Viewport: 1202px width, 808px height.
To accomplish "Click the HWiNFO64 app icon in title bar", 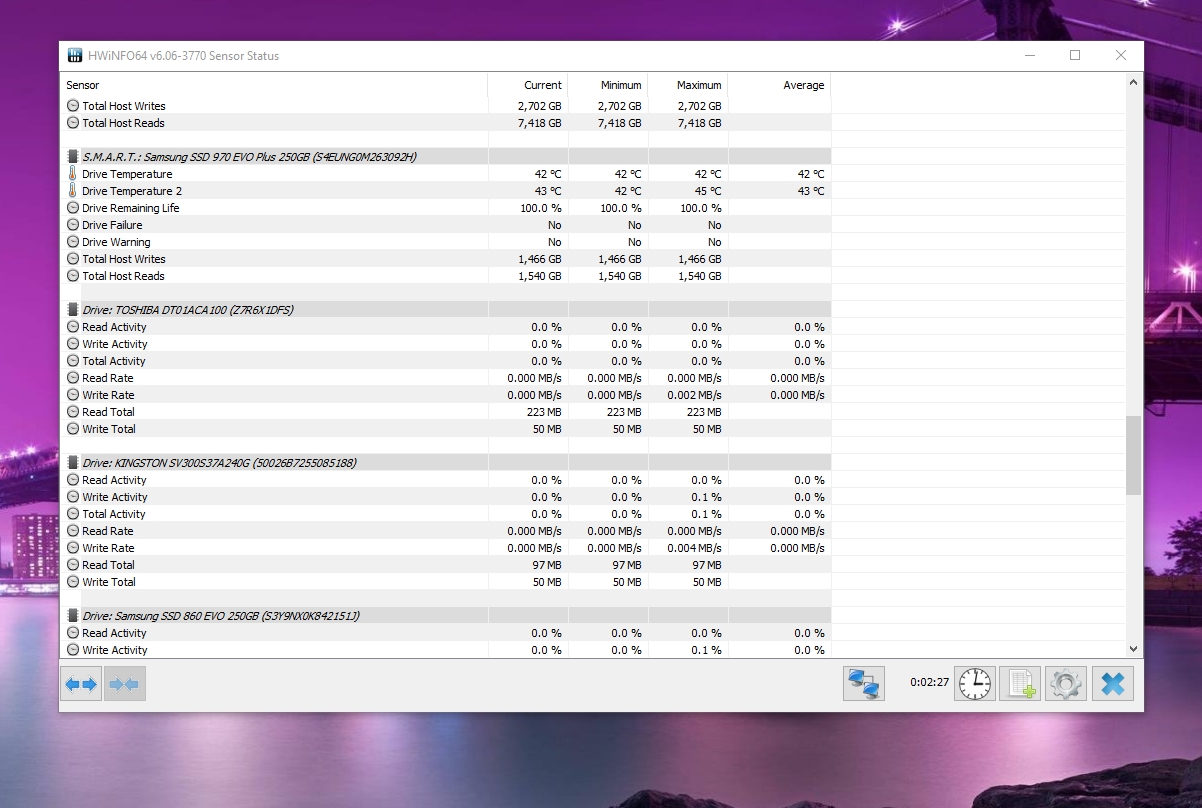I will (75, 56).
